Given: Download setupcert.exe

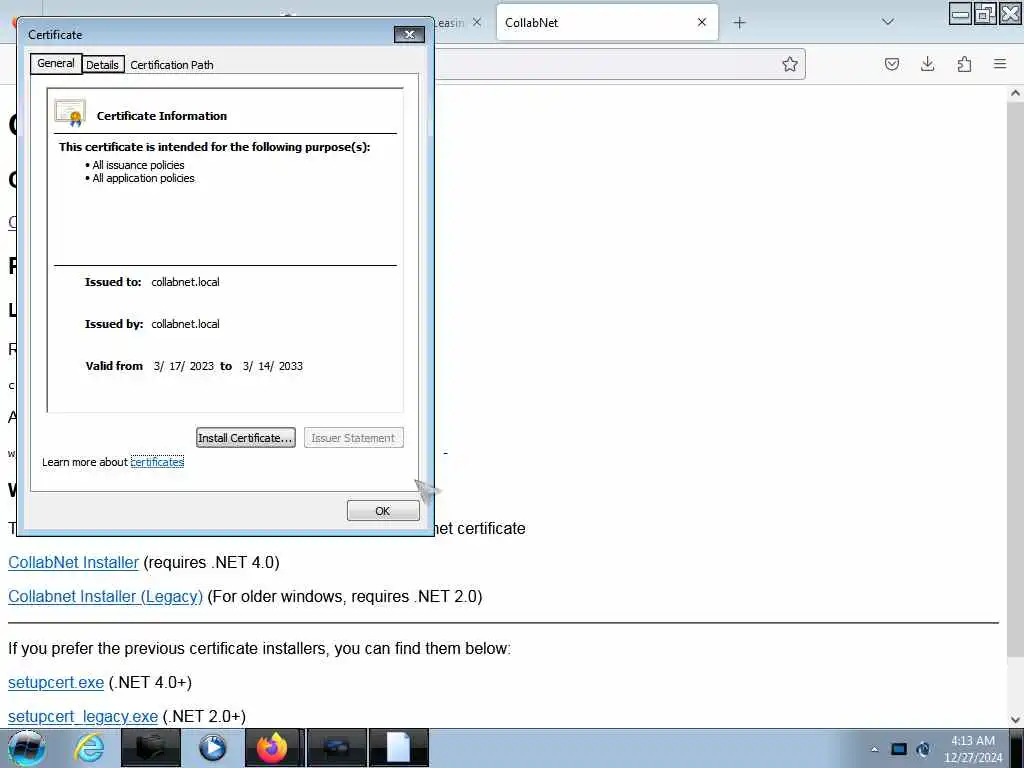Looking at the screenshot, I should pyautogui.click(x=56, y=682).
